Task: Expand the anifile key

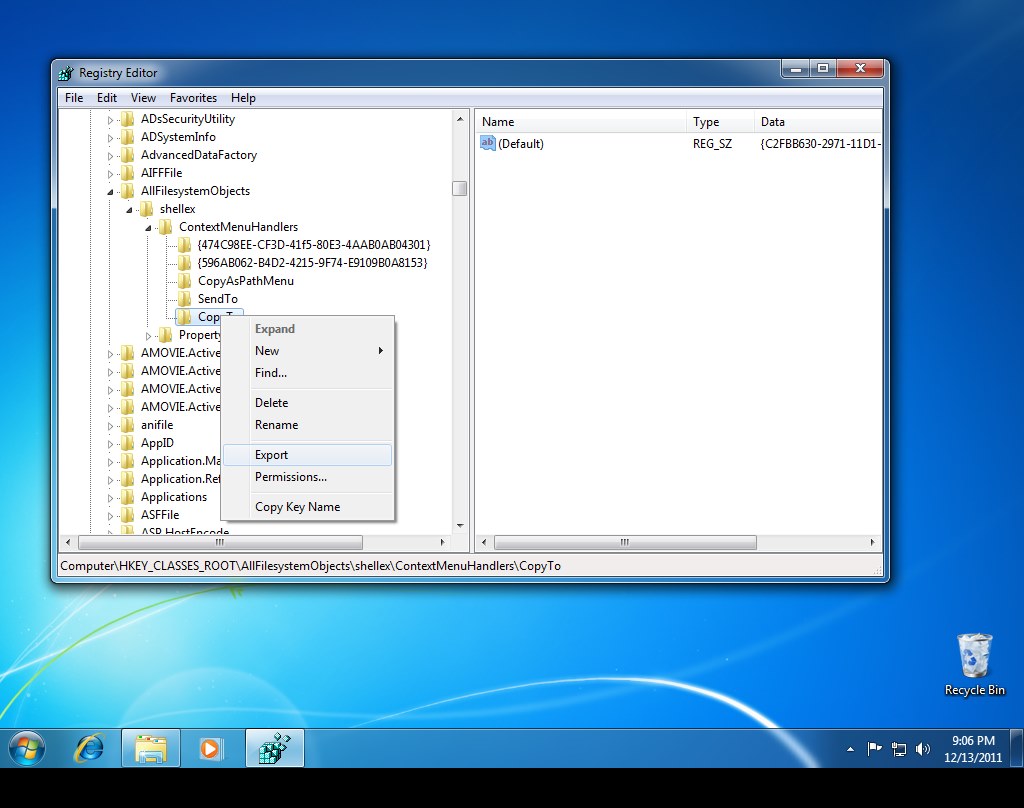Action: (x=110, y=426)
